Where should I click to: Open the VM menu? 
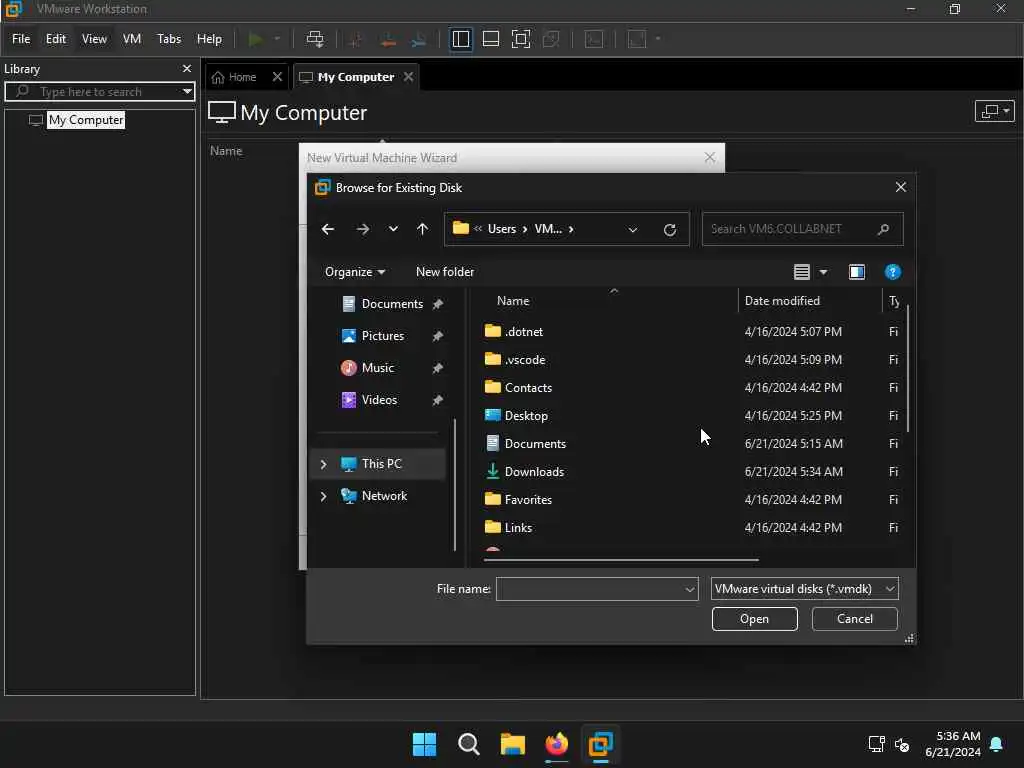pos(132,39)
